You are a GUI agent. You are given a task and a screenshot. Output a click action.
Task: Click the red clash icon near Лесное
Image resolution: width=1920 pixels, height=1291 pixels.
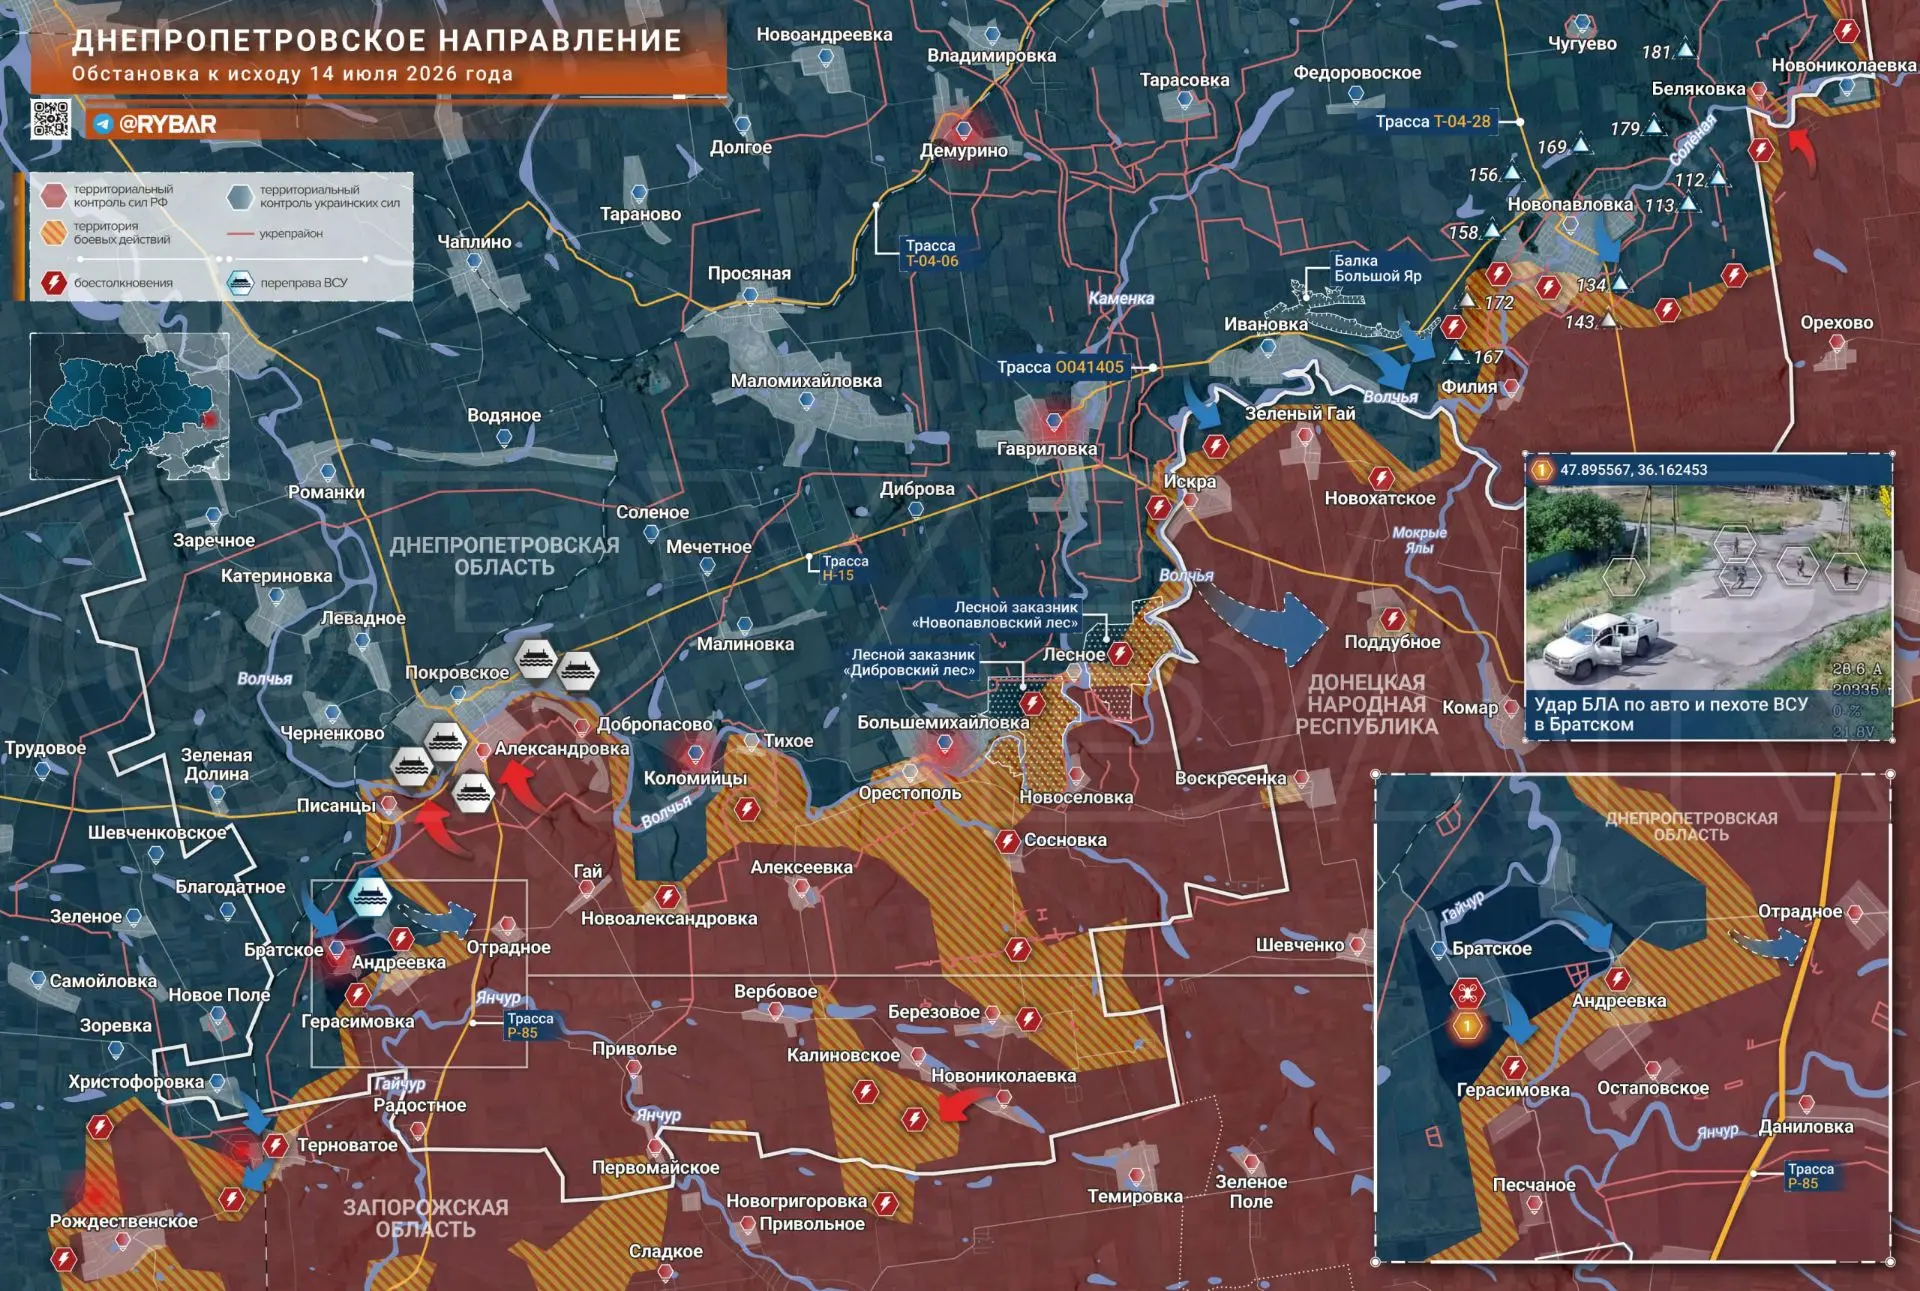(1121, 655)
